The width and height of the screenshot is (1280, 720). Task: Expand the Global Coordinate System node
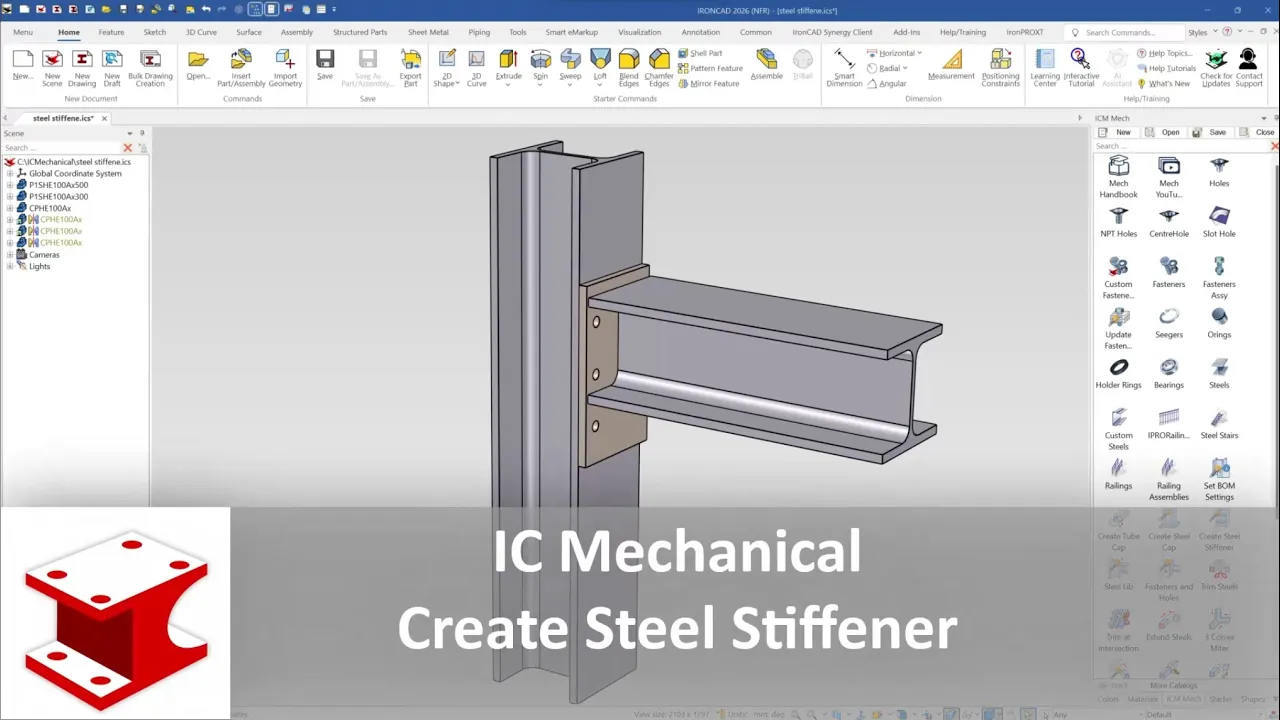(10, 173)
